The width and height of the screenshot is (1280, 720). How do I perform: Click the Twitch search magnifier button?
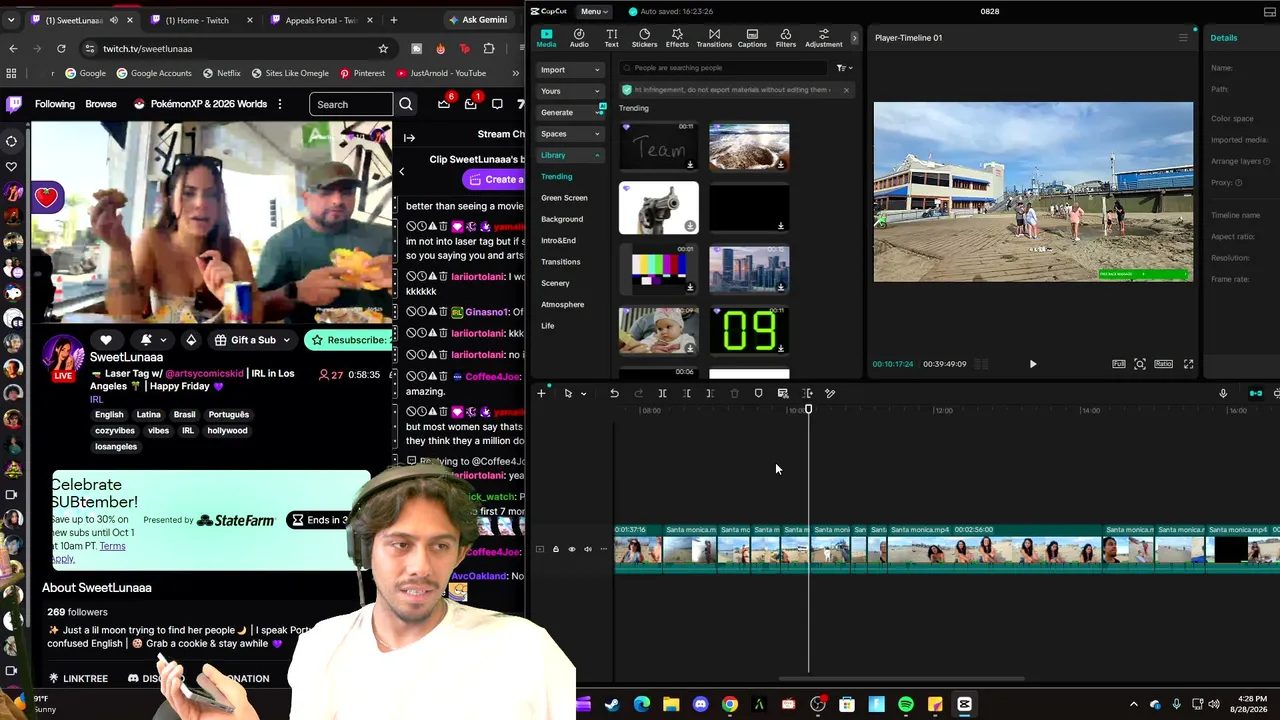click(x=406, y=104)
